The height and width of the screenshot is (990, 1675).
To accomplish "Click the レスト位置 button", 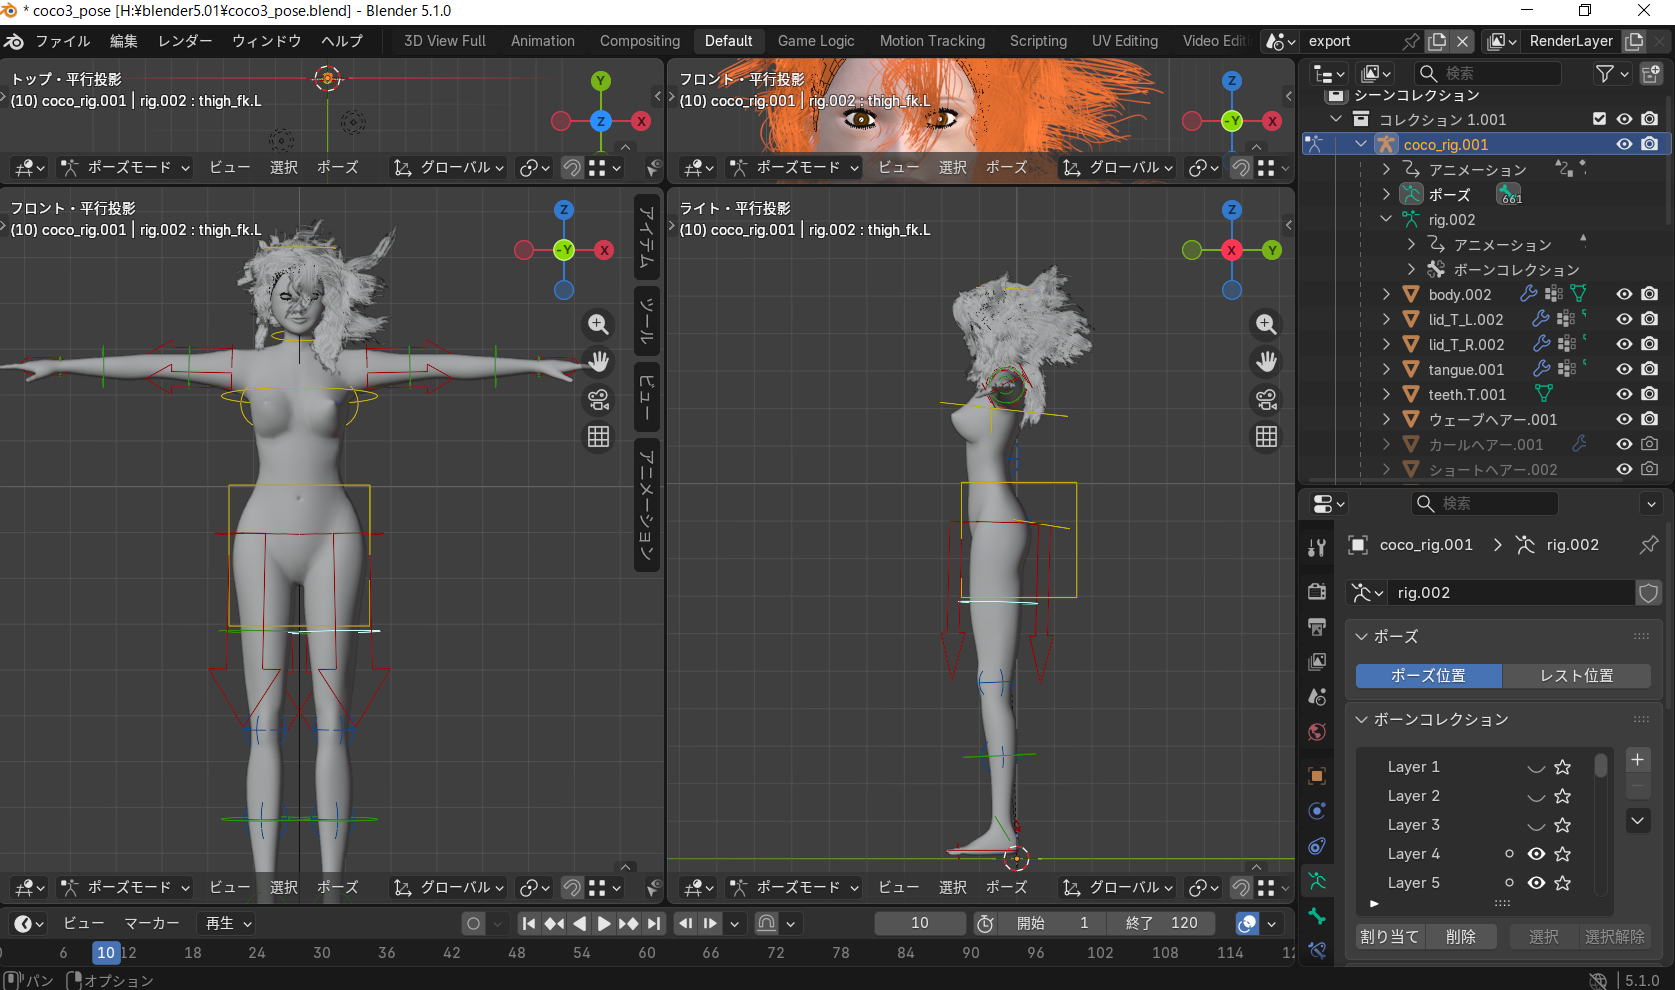I will [x=1576, y=676].
